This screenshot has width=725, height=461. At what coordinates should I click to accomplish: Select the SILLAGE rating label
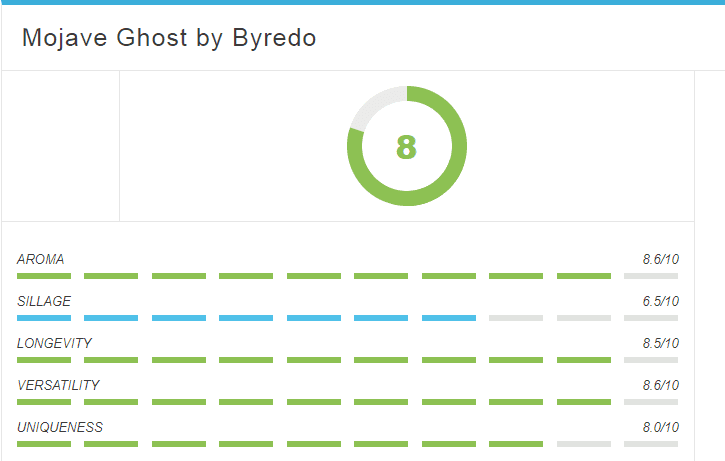point(44,301)
